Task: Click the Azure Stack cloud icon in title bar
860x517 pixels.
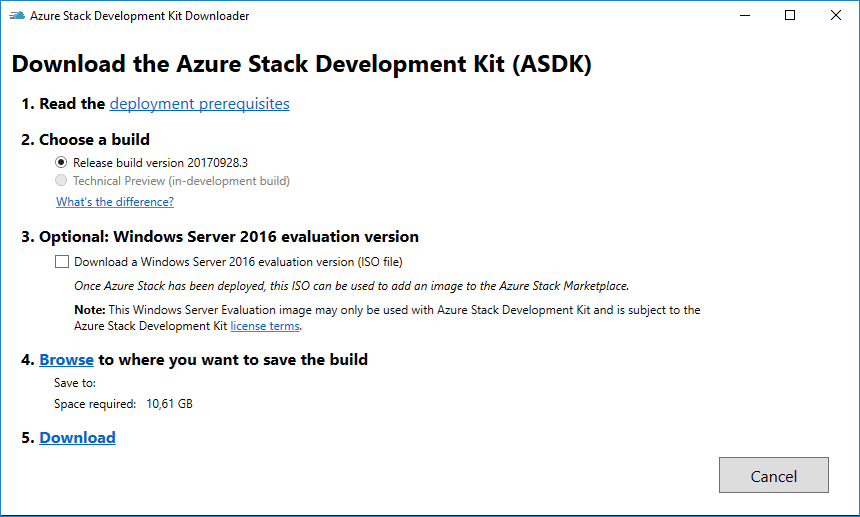Action: coord(17,15)
